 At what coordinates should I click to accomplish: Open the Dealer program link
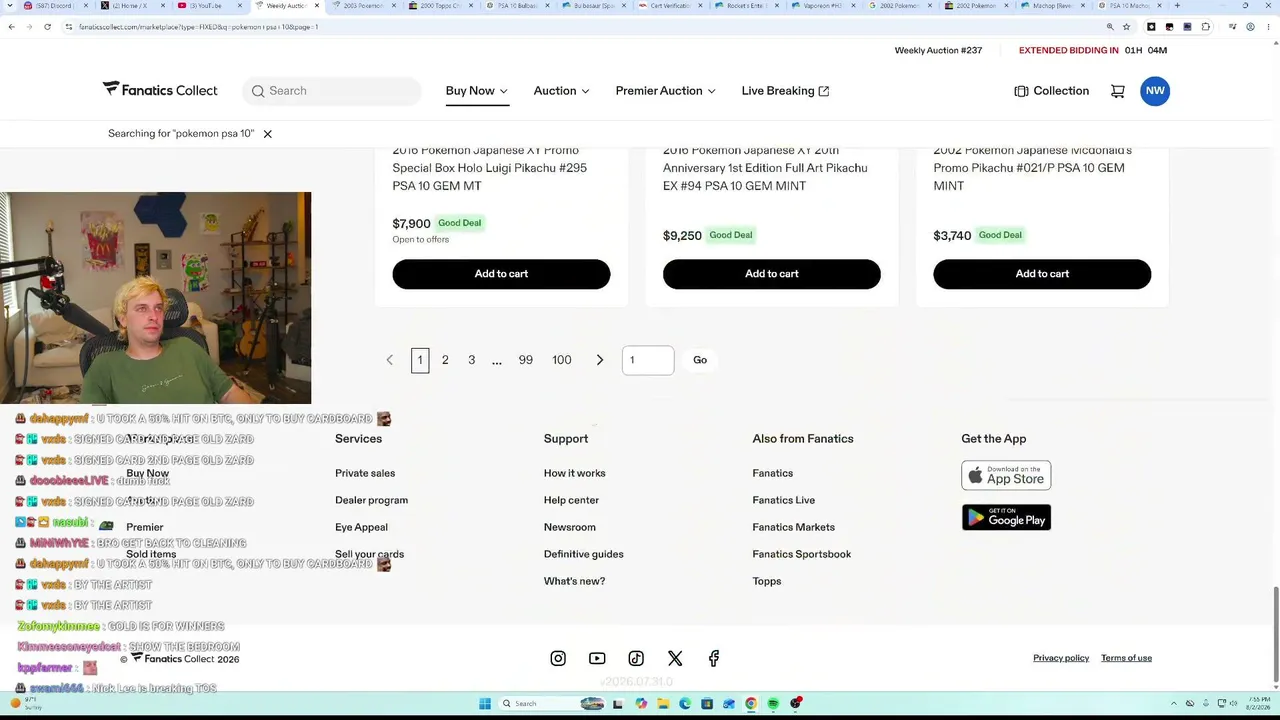(x=371, y=500)
